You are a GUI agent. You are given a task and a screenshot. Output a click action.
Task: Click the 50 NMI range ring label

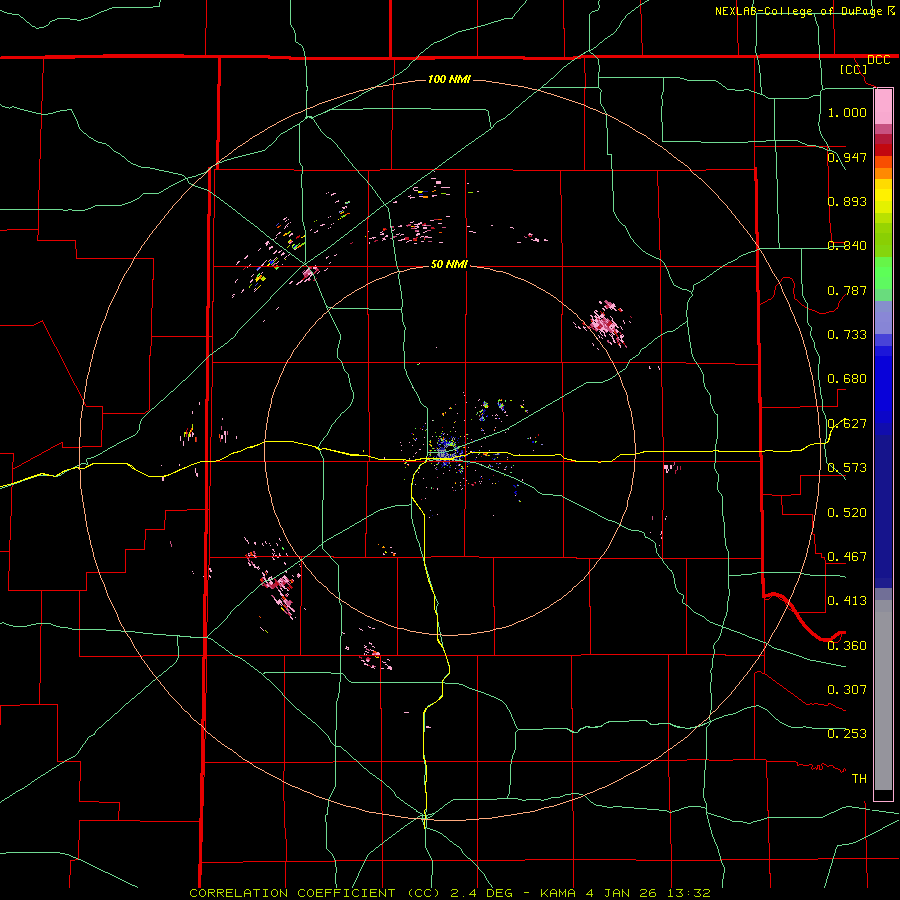coord(449,264)
